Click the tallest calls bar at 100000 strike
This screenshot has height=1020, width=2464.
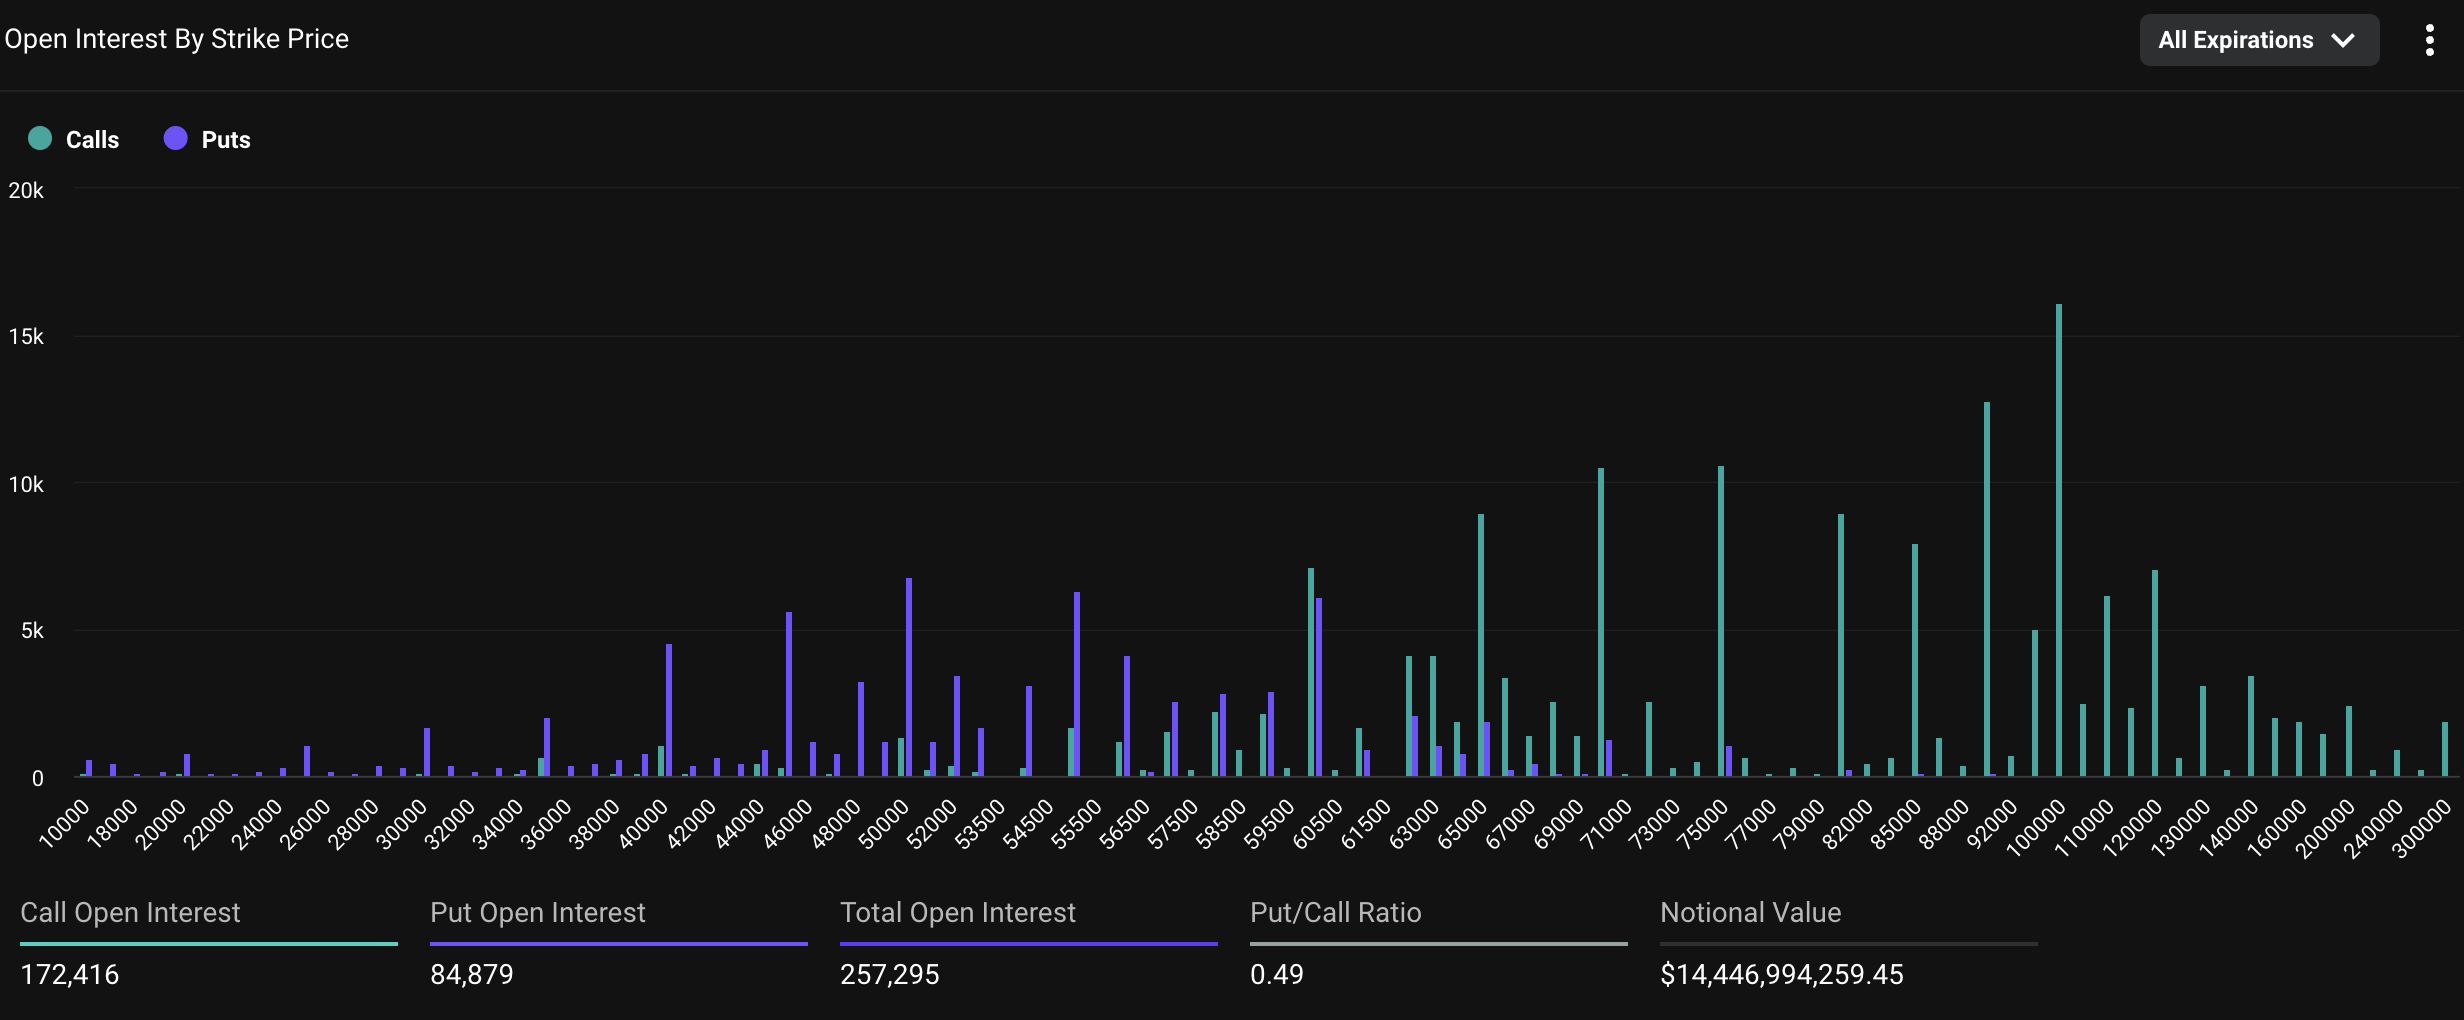click(2058, 540)
